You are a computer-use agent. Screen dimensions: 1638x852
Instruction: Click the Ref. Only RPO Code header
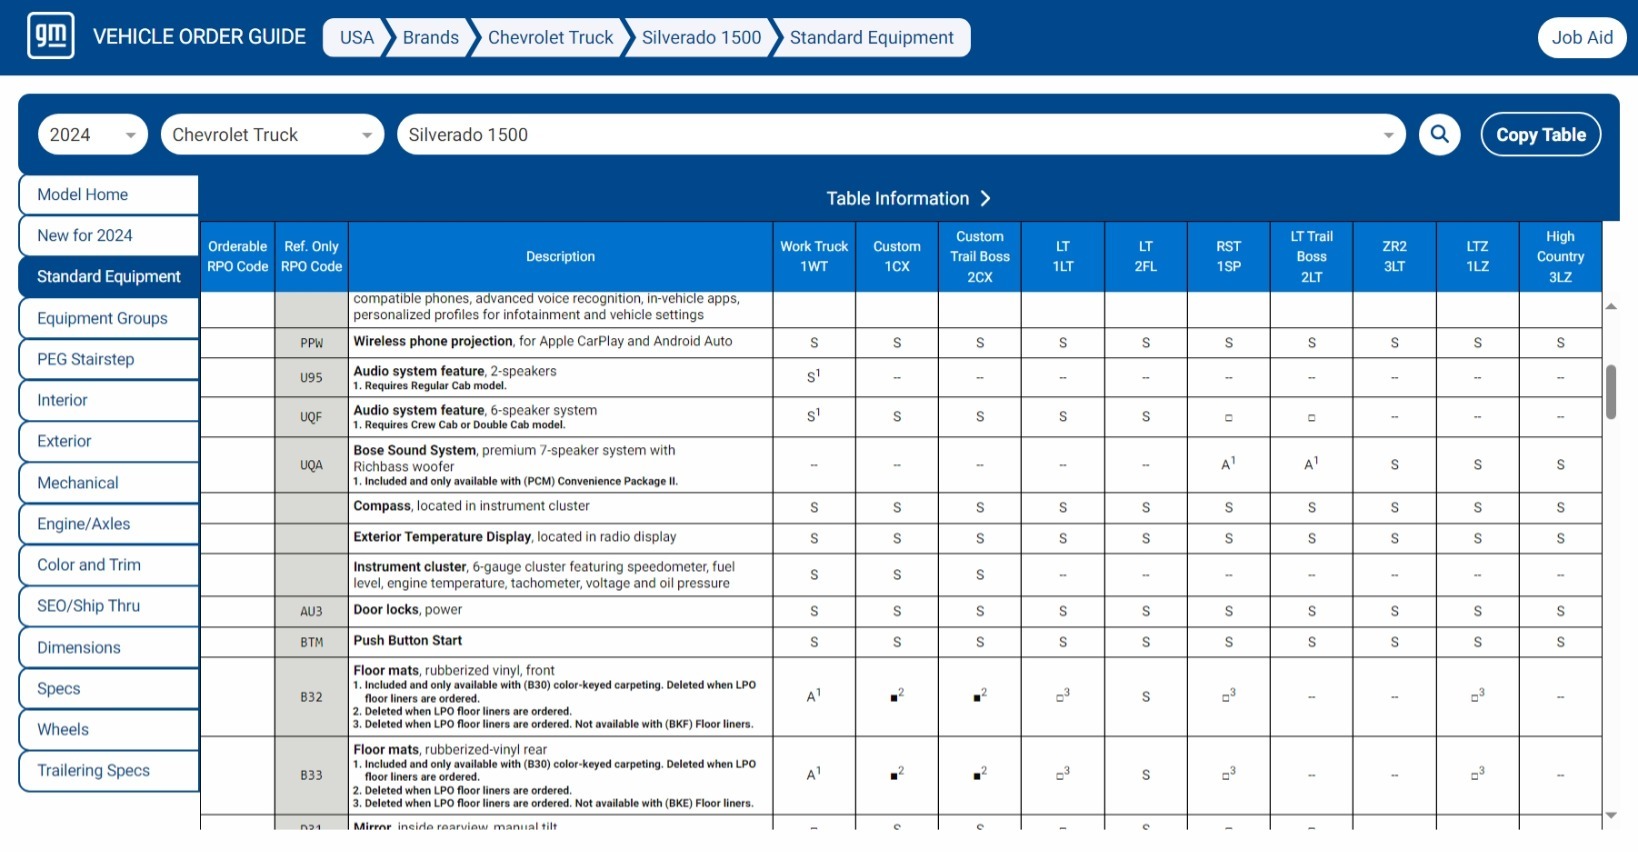(312, 257)
